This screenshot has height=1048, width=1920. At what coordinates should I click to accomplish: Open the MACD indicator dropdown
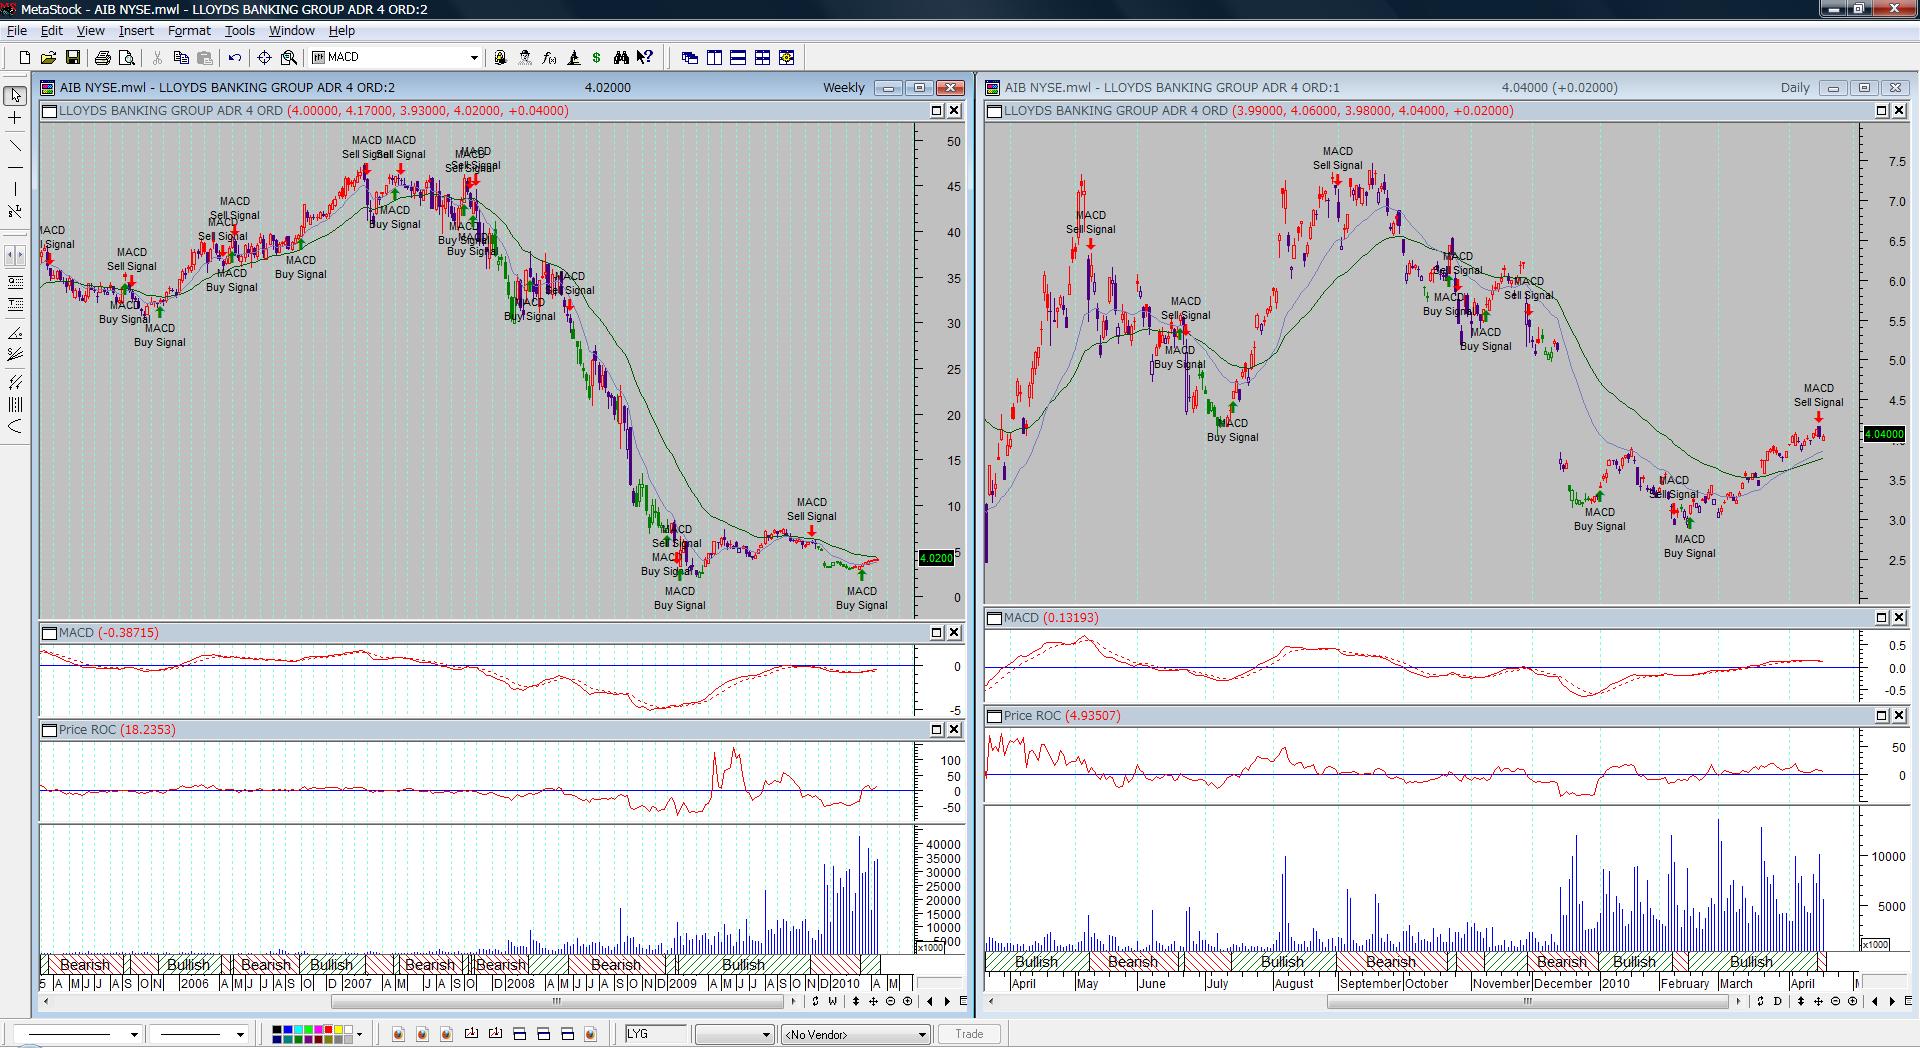tap(474, 58)
